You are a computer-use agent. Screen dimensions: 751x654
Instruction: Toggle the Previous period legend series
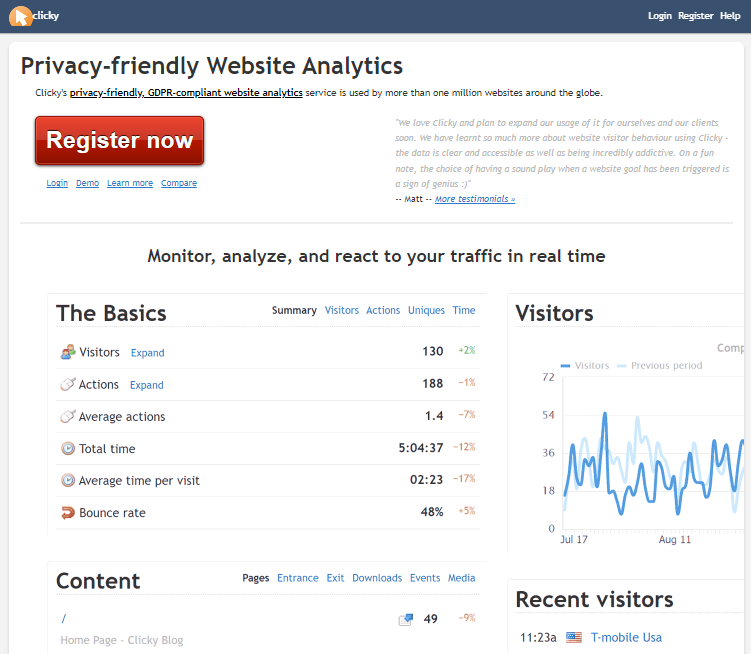click(660, 366)
